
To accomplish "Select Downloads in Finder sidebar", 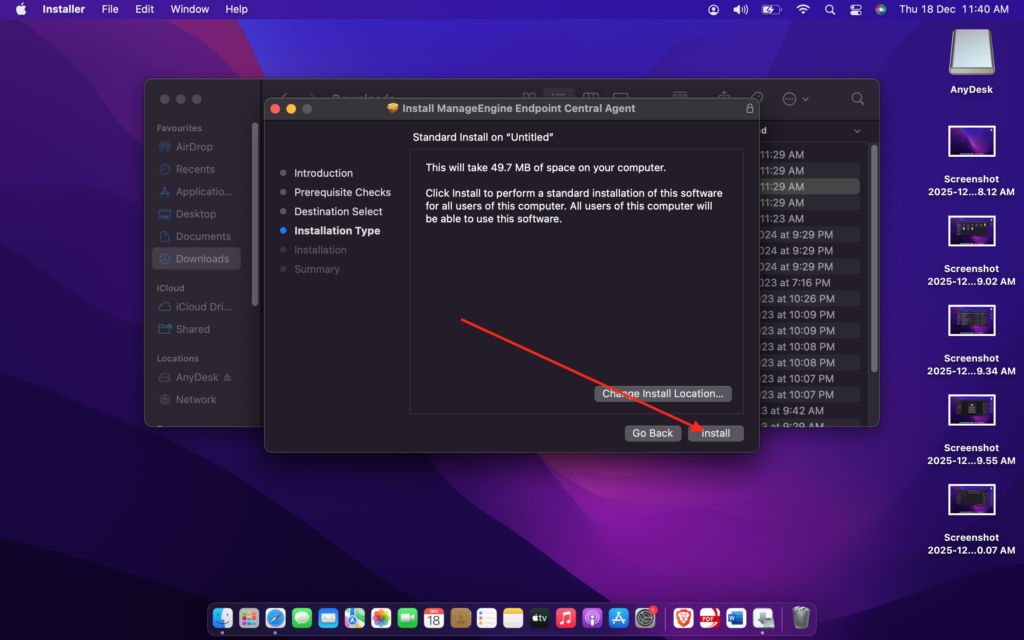I will pos(196,259).
